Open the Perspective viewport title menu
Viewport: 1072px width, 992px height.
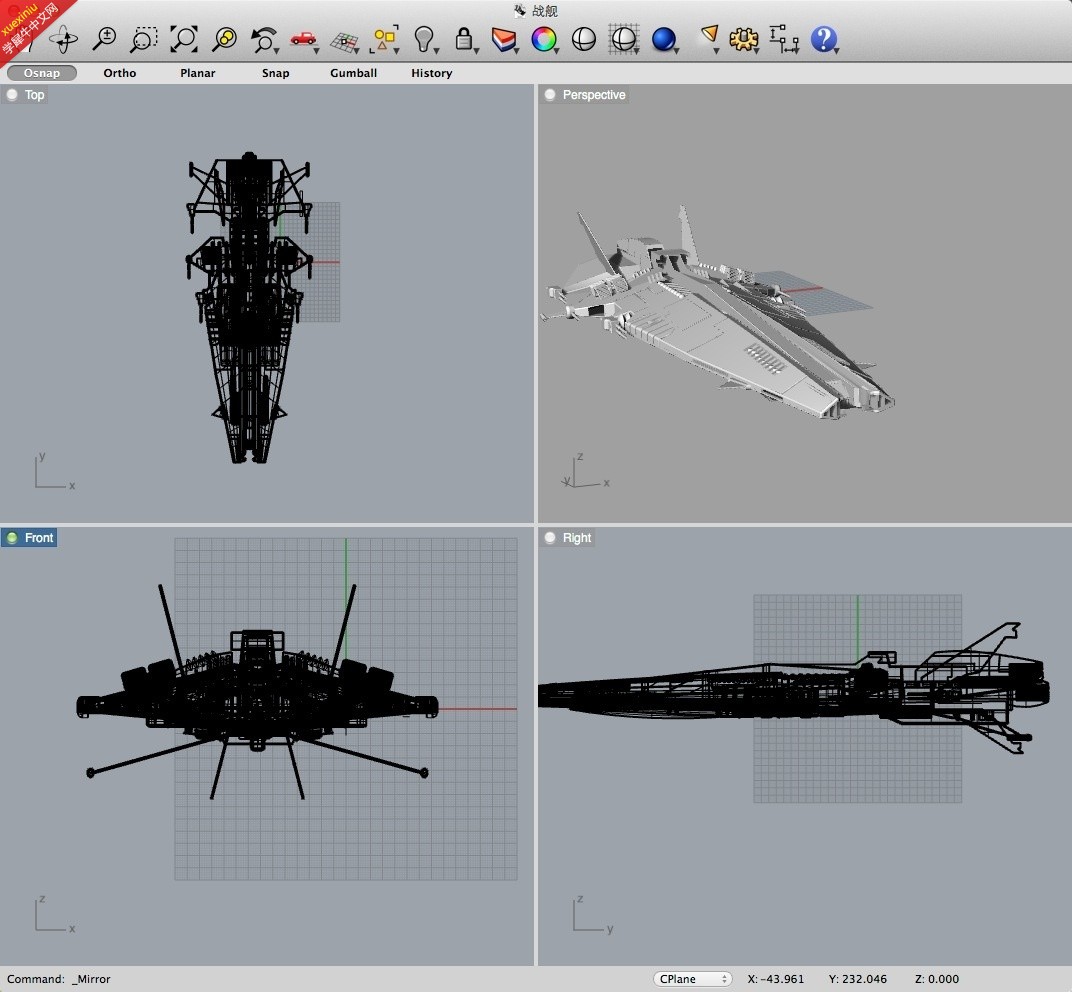585,95
